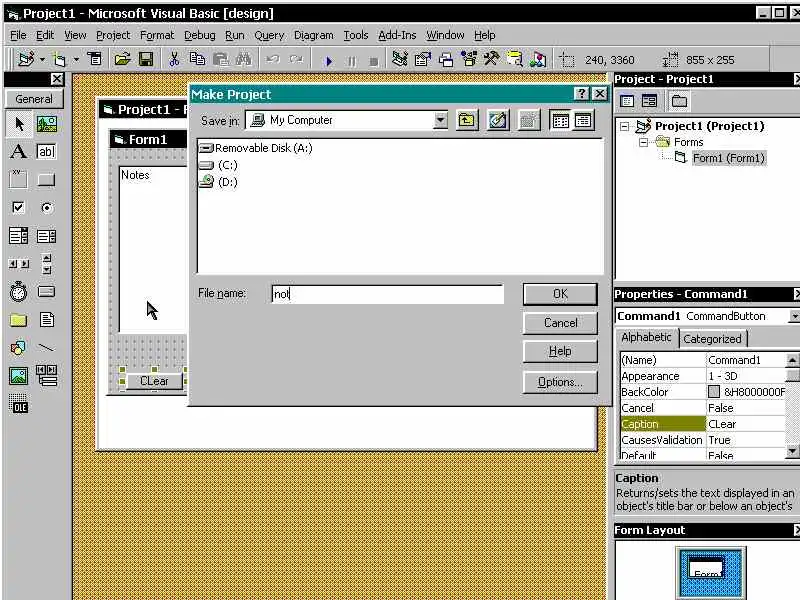Screen dimensions: 800x600
Task: Select the DriveListBox control tool
Action: [46, 292]
